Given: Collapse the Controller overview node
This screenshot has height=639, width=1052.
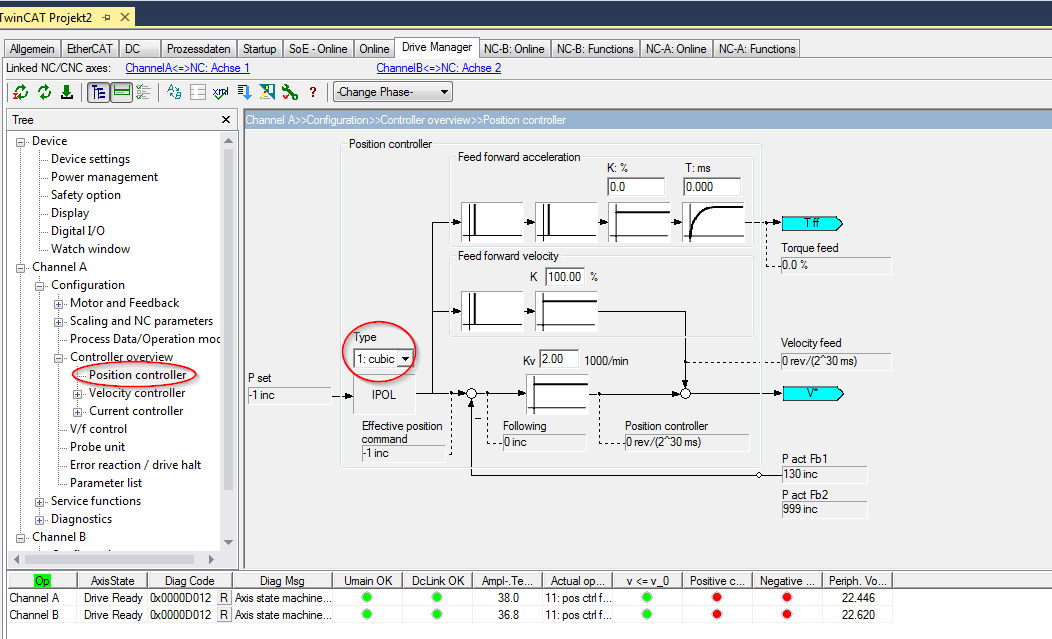Looking at the screenshot, I should tap(58, 358).
